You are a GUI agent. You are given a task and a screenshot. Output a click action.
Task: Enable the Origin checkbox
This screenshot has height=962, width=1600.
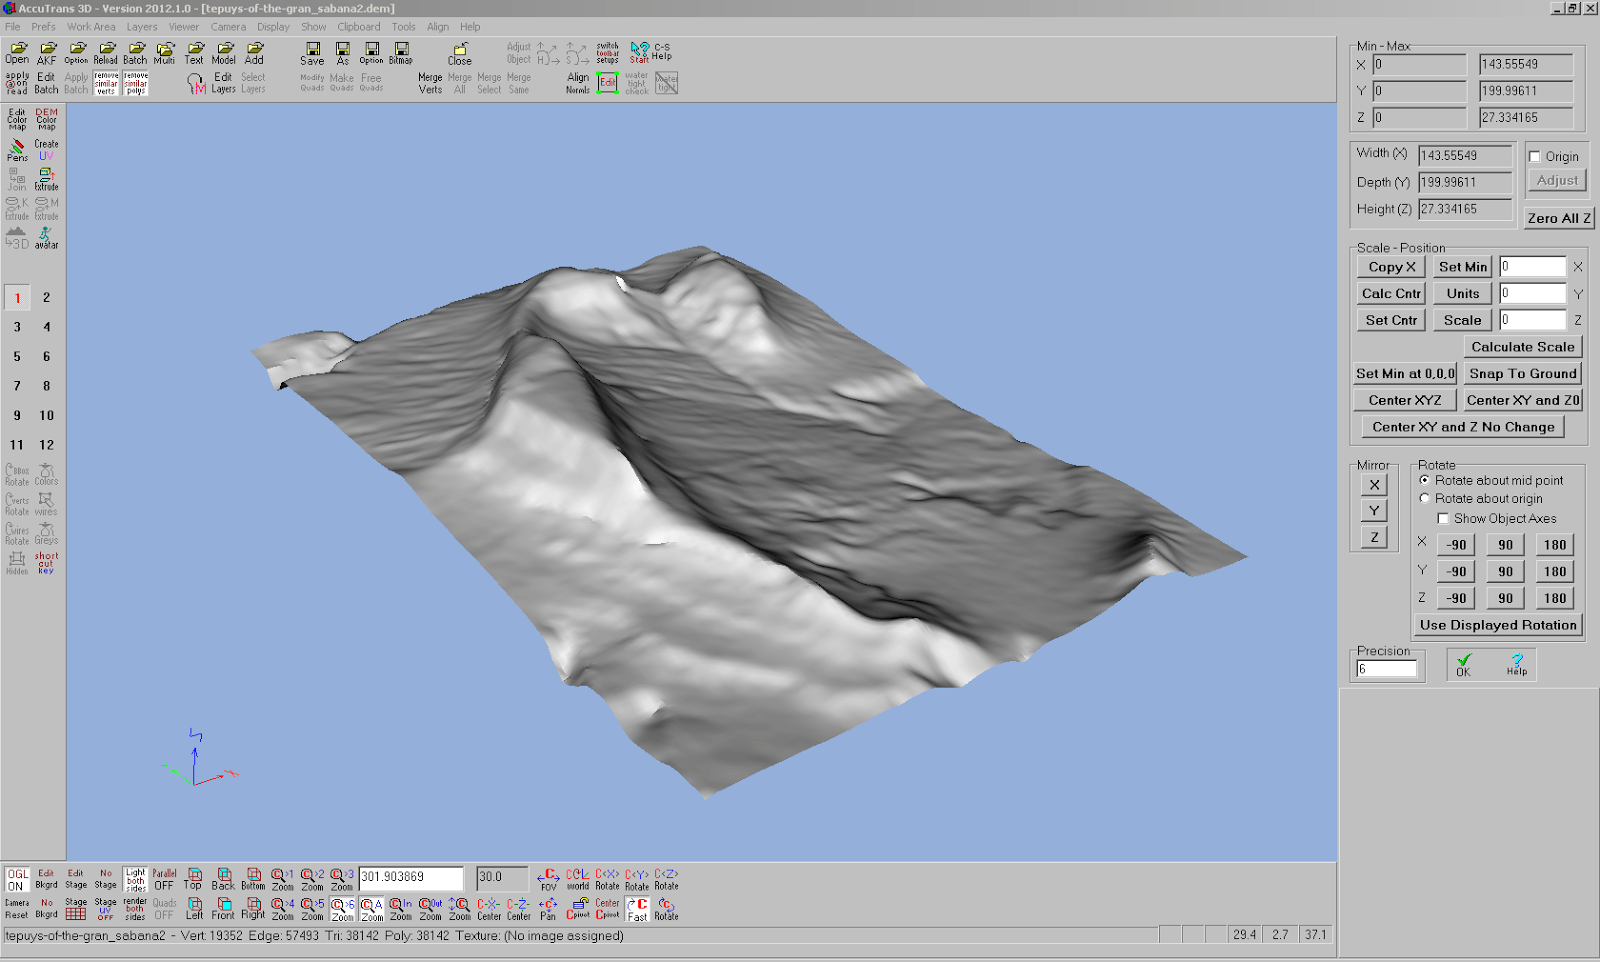point(1535,157)
